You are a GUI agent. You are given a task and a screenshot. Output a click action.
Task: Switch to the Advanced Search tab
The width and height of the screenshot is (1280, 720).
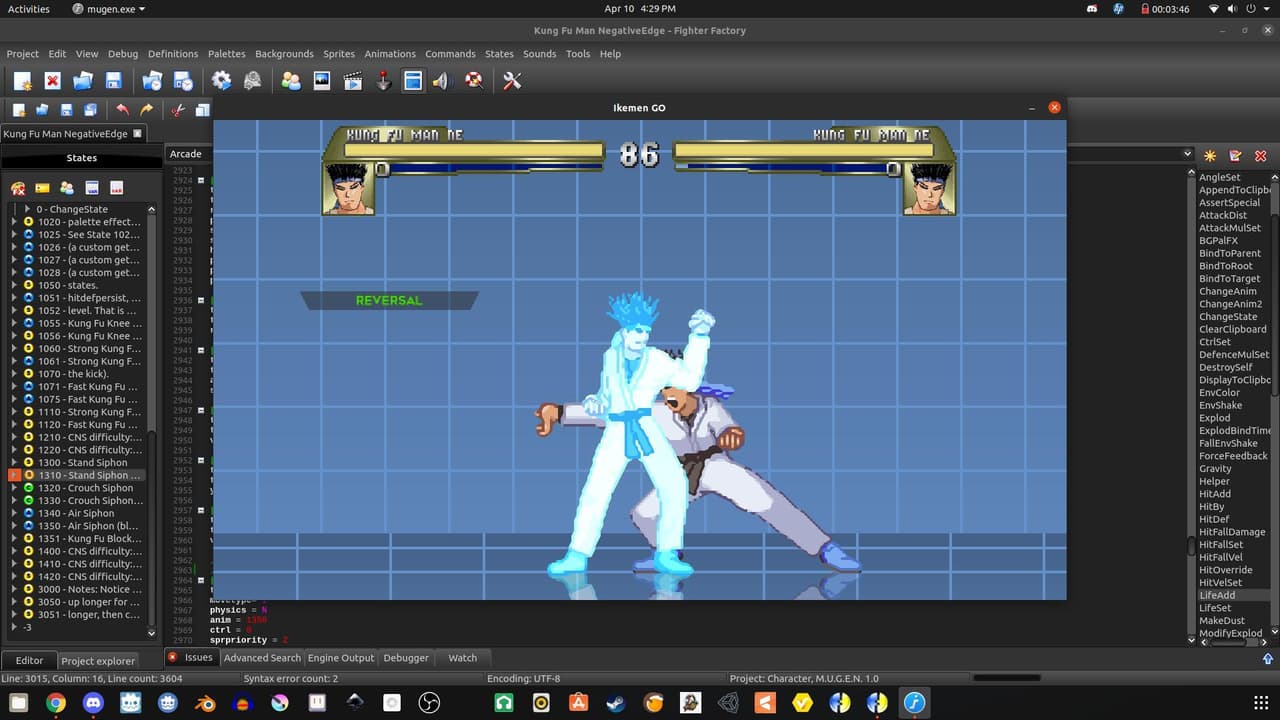(x=262, y=658)
